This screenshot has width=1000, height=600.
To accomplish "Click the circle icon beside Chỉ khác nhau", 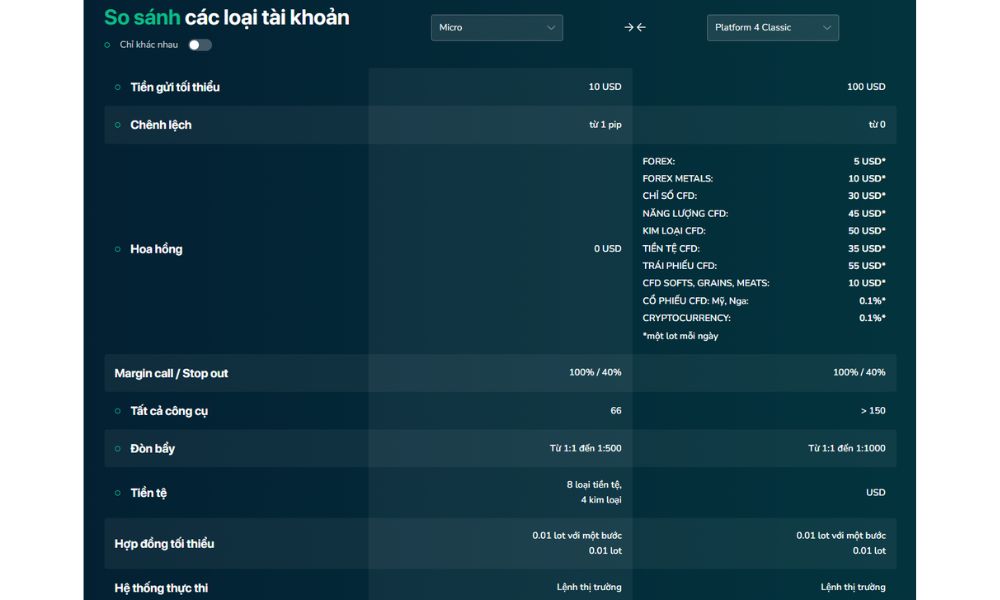I will tap(107, 45).
